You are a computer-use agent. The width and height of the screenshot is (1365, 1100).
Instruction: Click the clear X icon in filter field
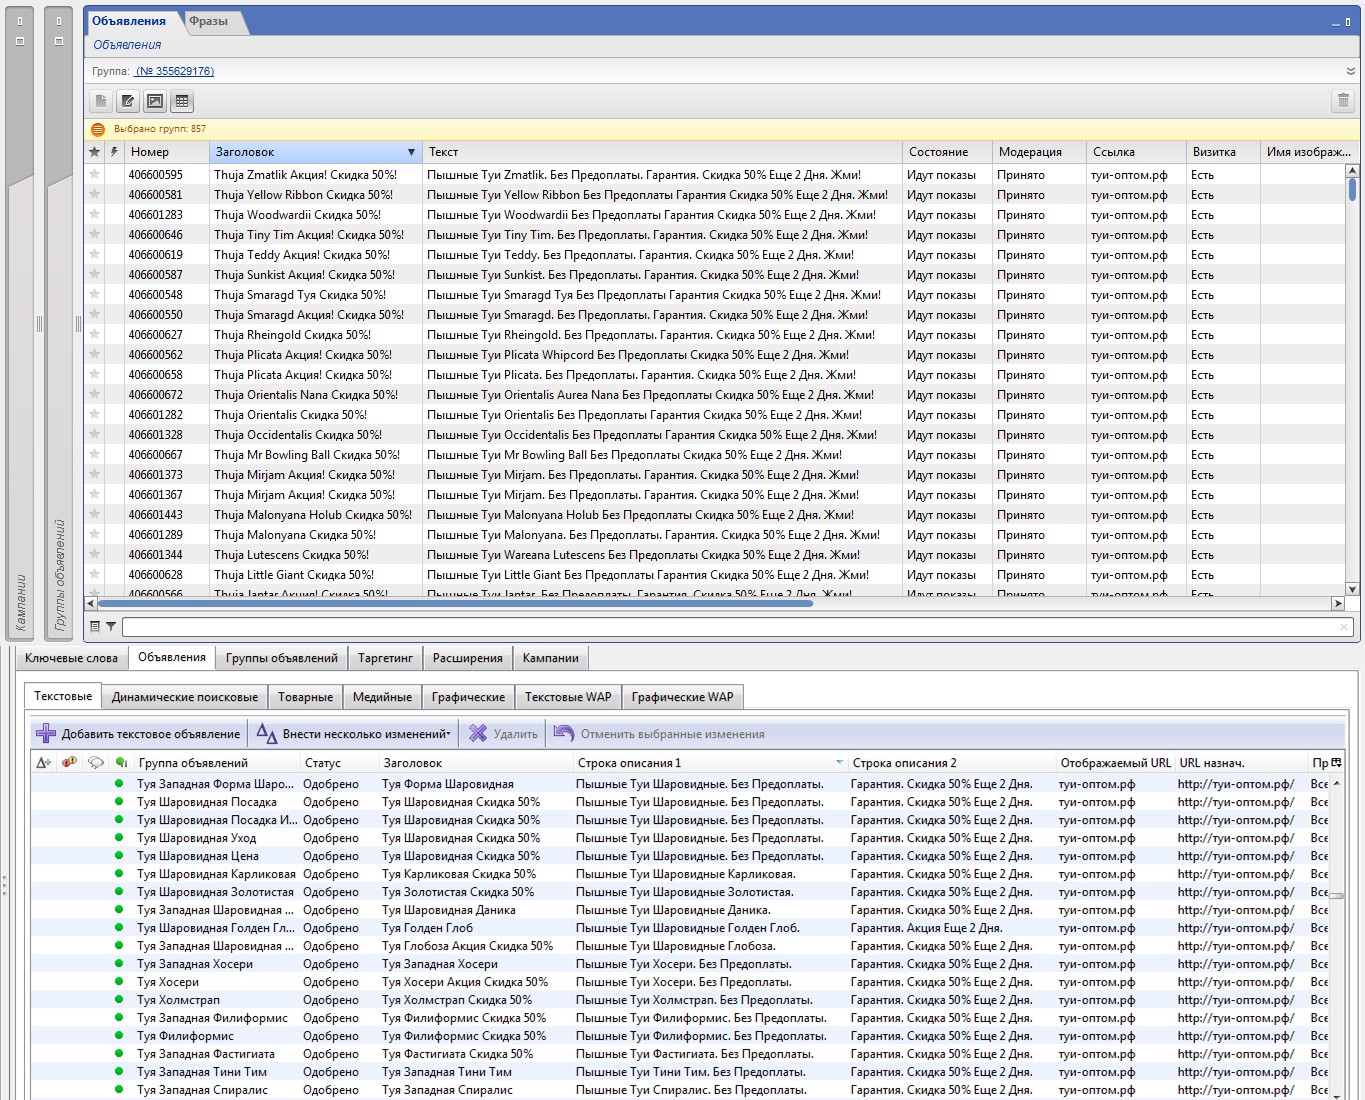[1344, 627]
